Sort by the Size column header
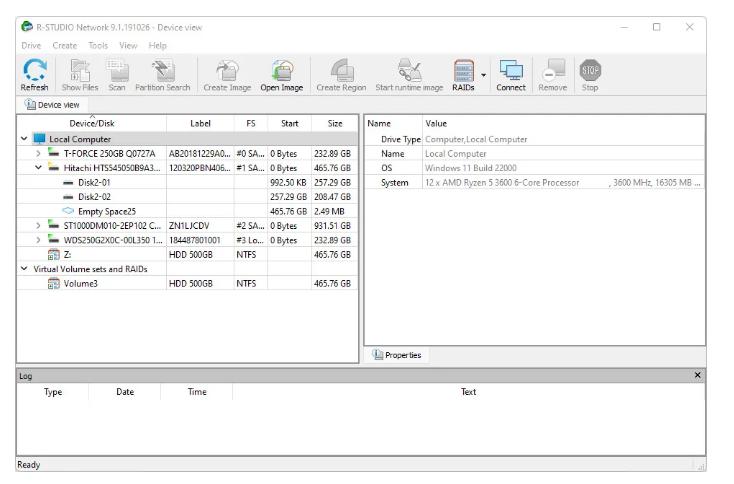The width and height of the screenshot is (734, 484). click(x=334, y=123)
